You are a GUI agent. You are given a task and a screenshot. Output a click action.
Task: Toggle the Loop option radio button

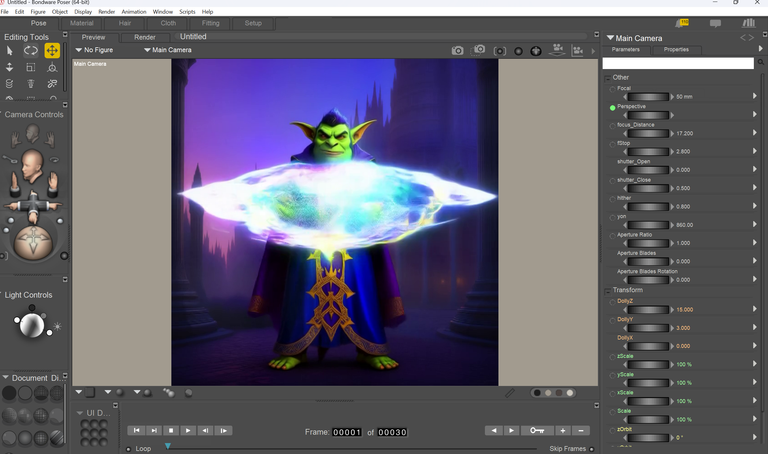pyautogui.click(x=128, y=449)
